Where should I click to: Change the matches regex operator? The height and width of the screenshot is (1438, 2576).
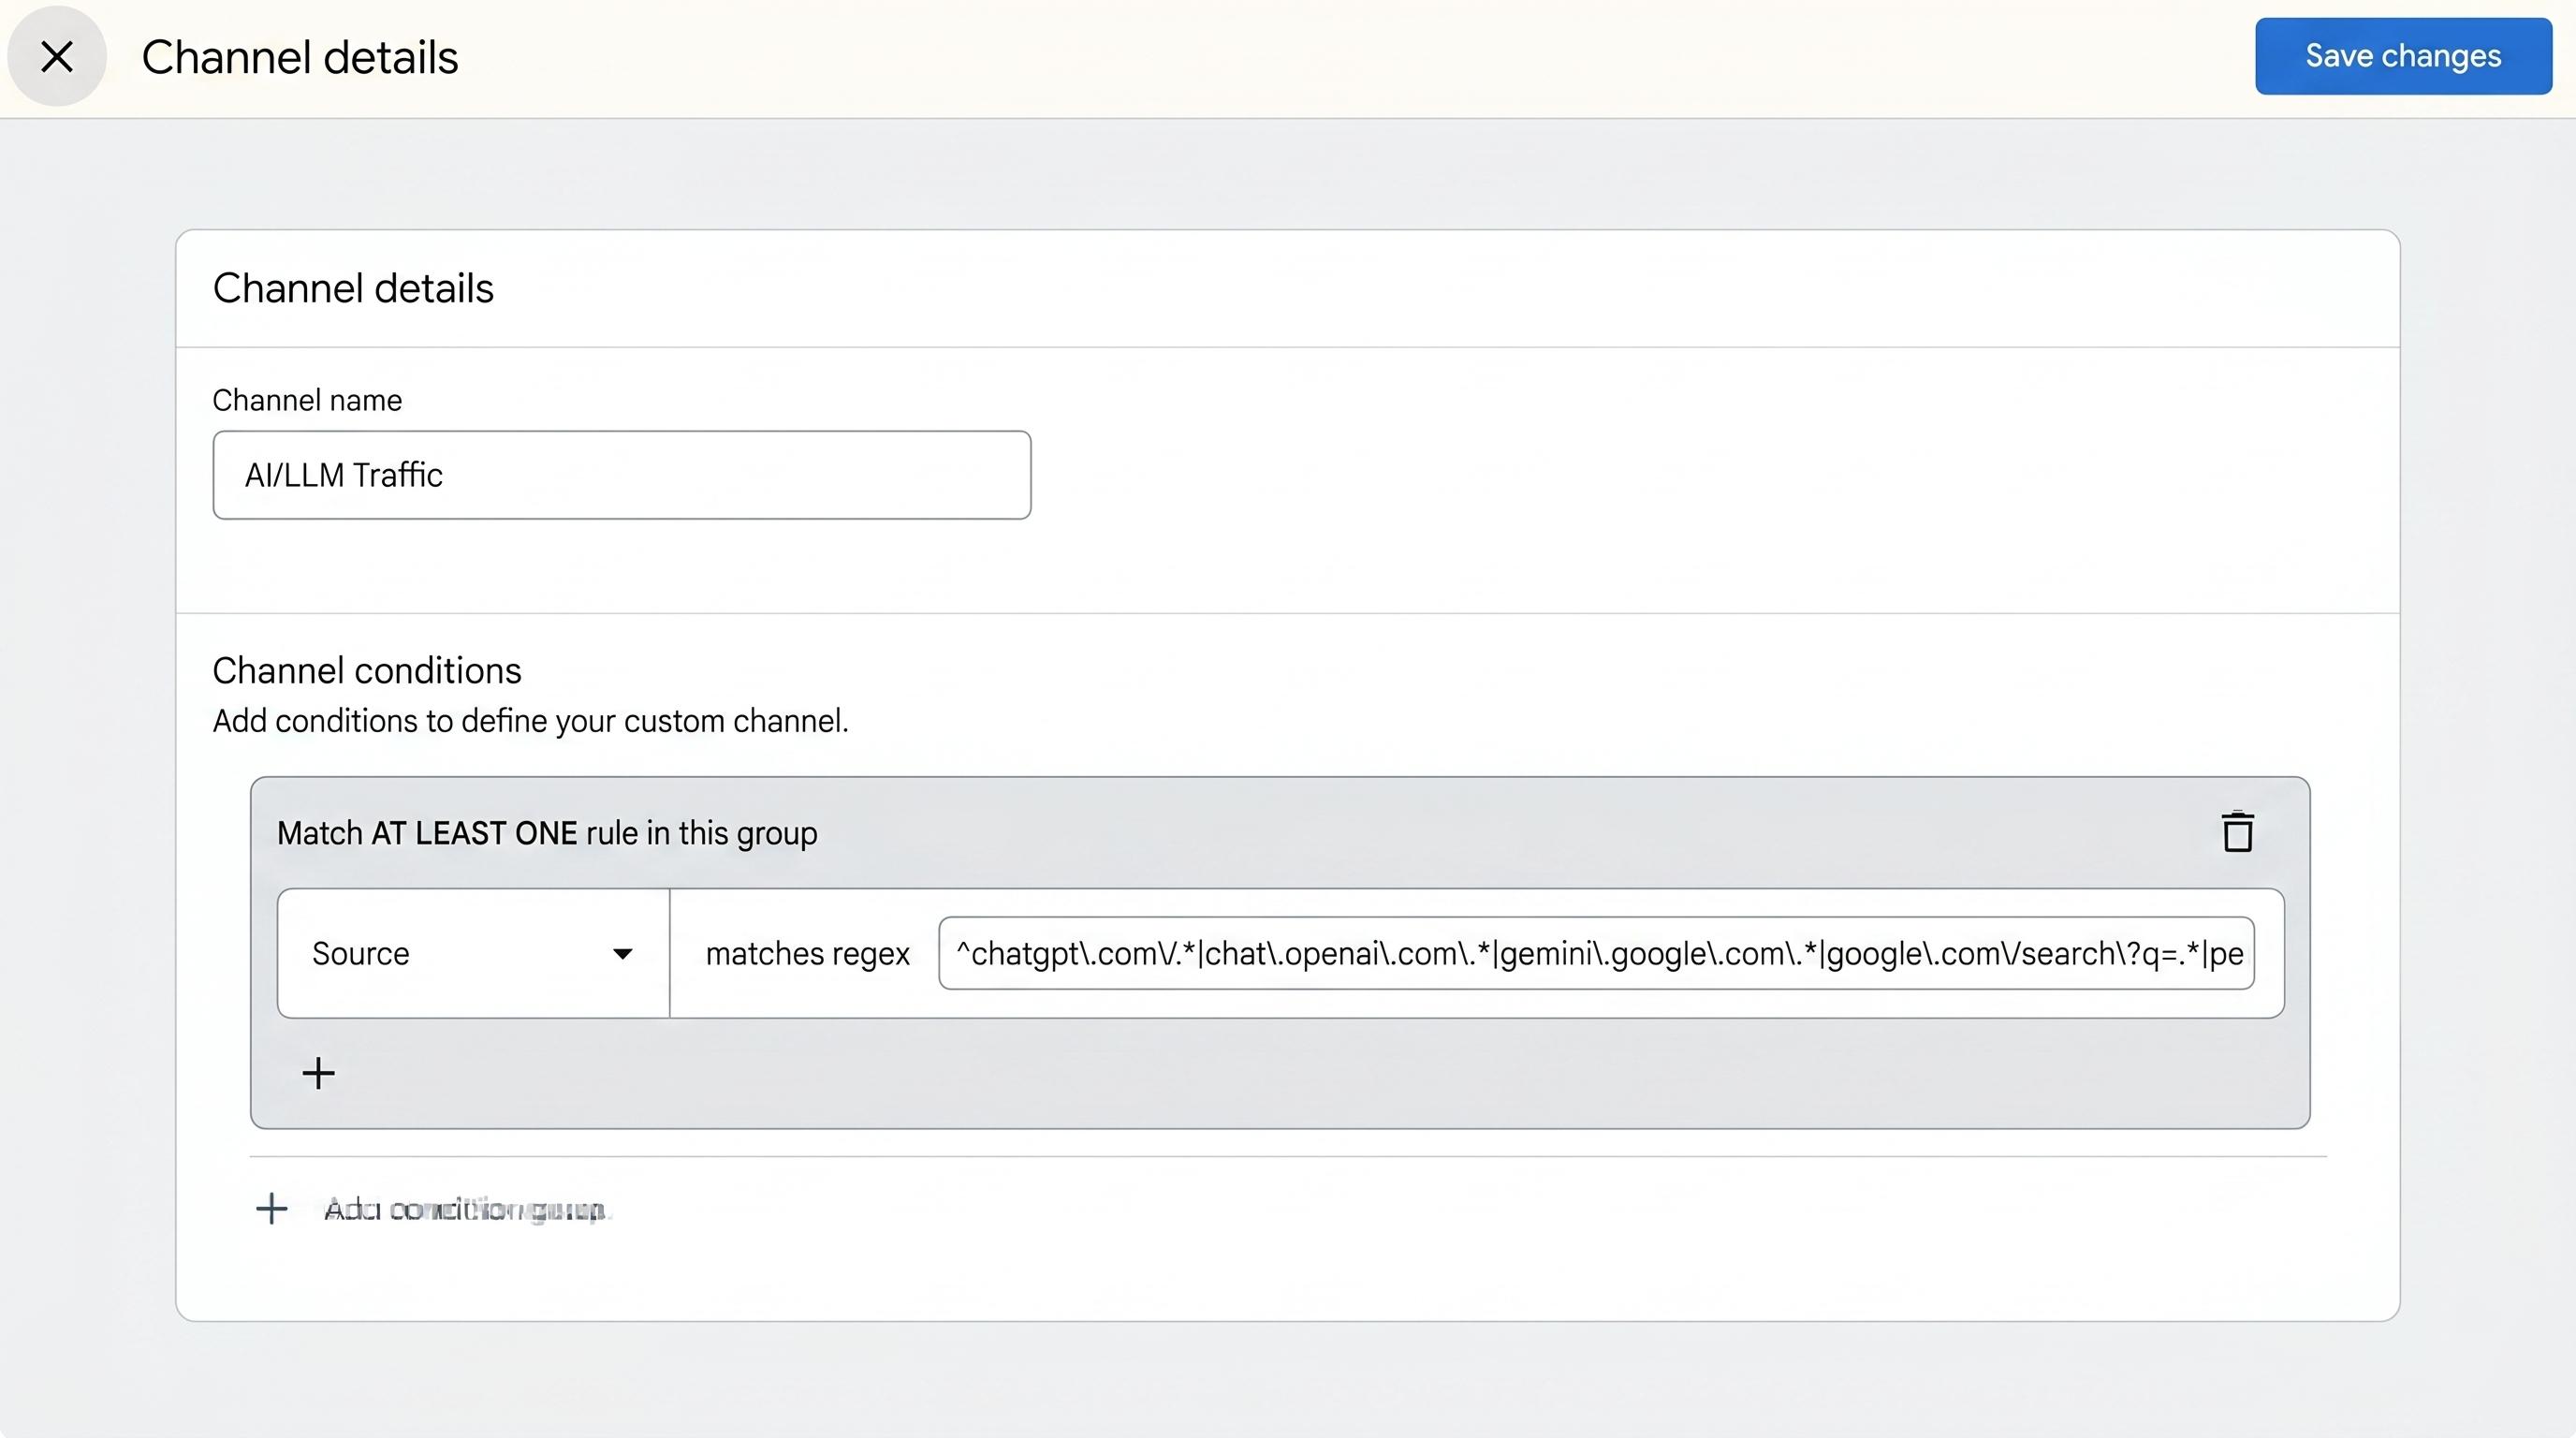click(807, 954)
